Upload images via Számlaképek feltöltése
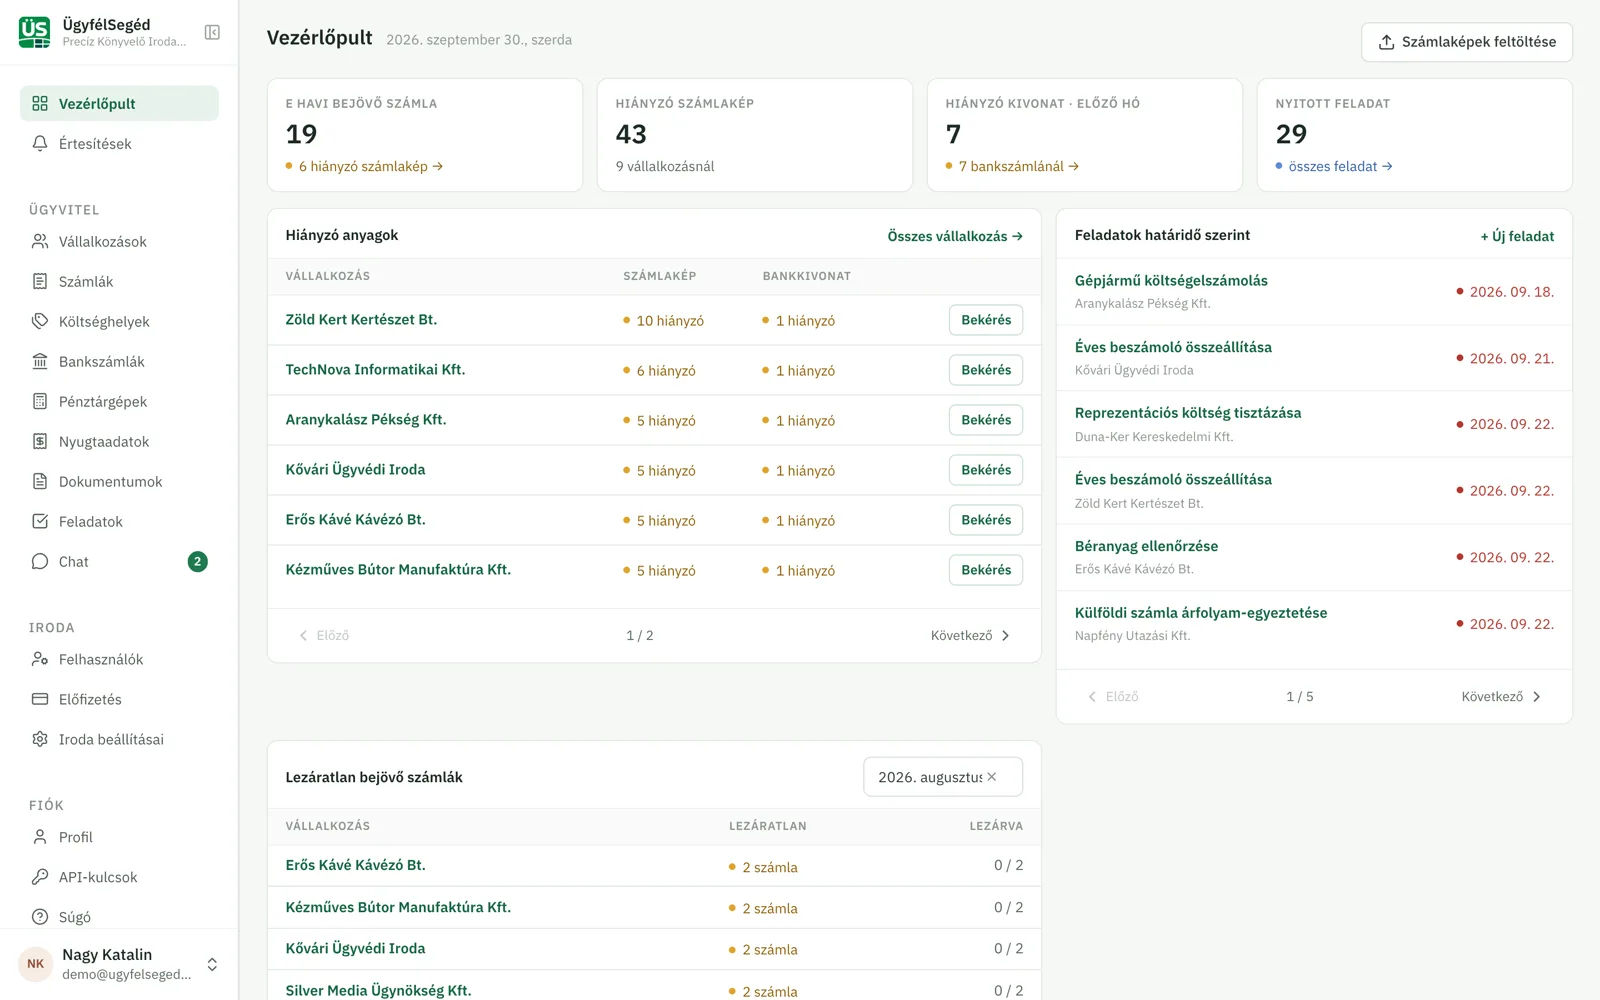1600x1000 pixels. tap(1467, 42)
